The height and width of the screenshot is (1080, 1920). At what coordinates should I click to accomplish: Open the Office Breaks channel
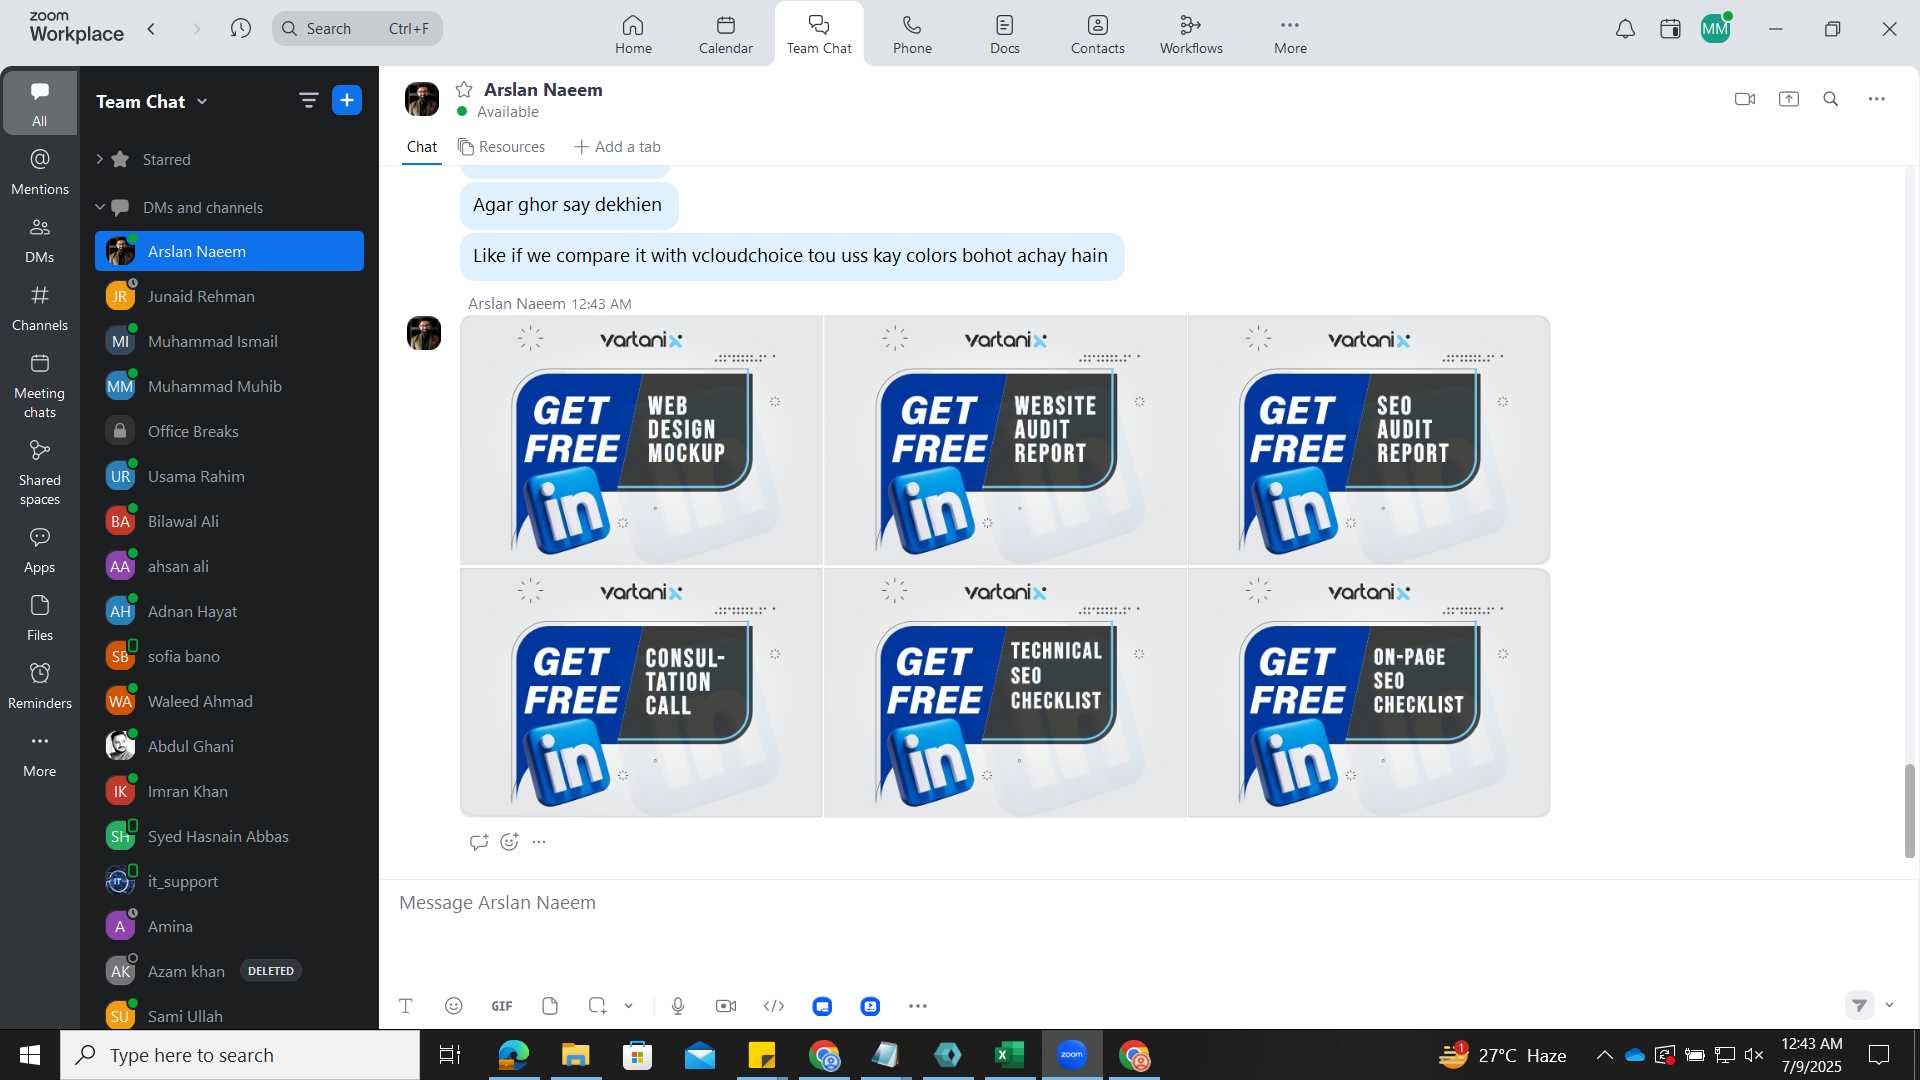coord(230,431)
